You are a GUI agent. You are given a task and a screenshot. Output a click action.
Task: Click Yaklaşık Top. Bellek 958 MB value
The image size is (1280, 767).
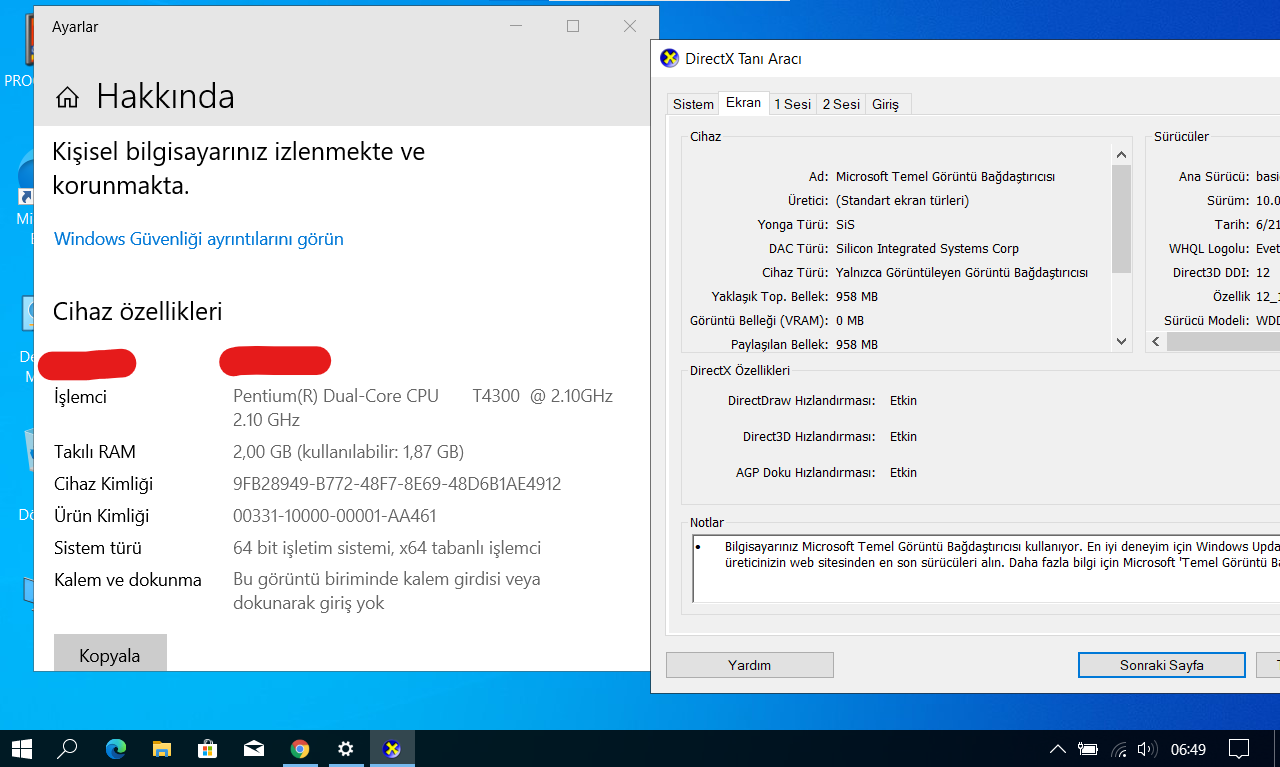(857, 297)
